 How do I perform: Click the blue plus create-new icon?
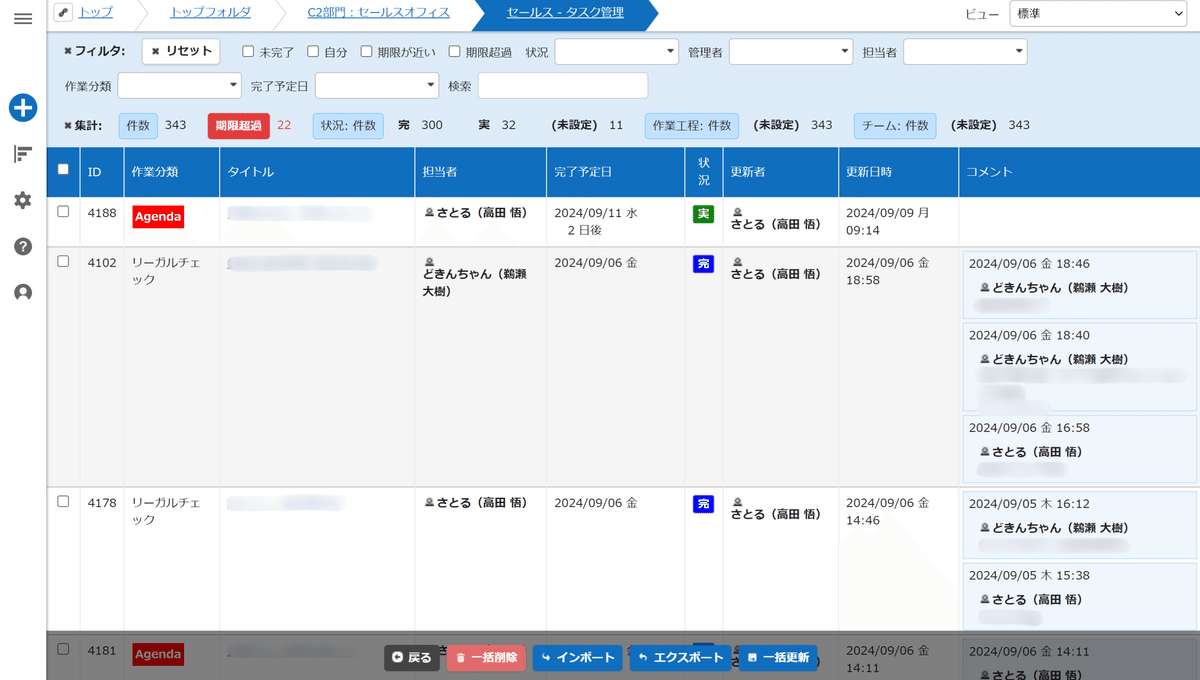[23, 108]
